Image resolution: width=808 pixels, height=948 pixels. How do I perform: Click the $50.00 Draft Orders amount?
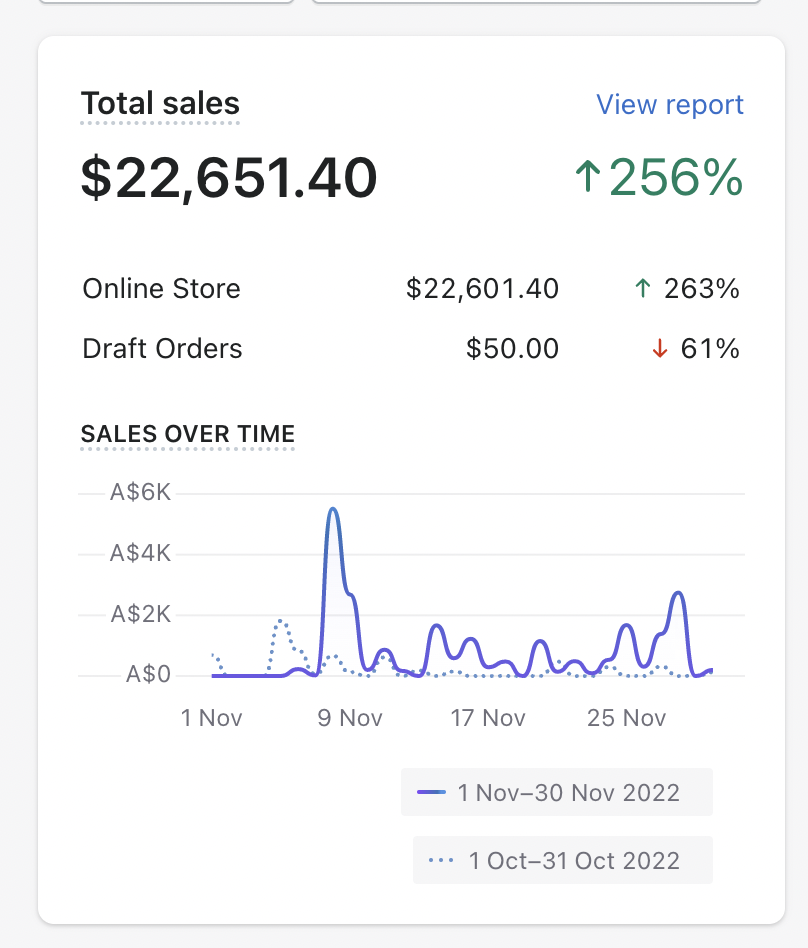(x=512, y=349)
